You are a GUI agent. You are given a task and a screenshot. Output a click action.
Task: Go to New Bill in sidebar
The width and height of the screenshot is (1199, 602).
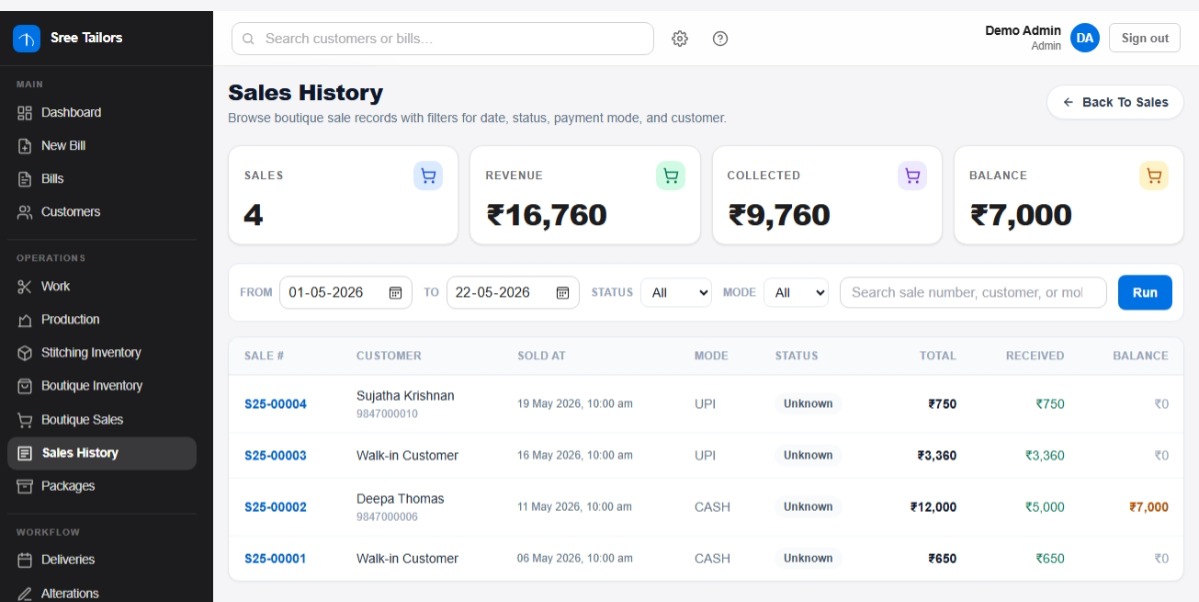tap(102, 145)
